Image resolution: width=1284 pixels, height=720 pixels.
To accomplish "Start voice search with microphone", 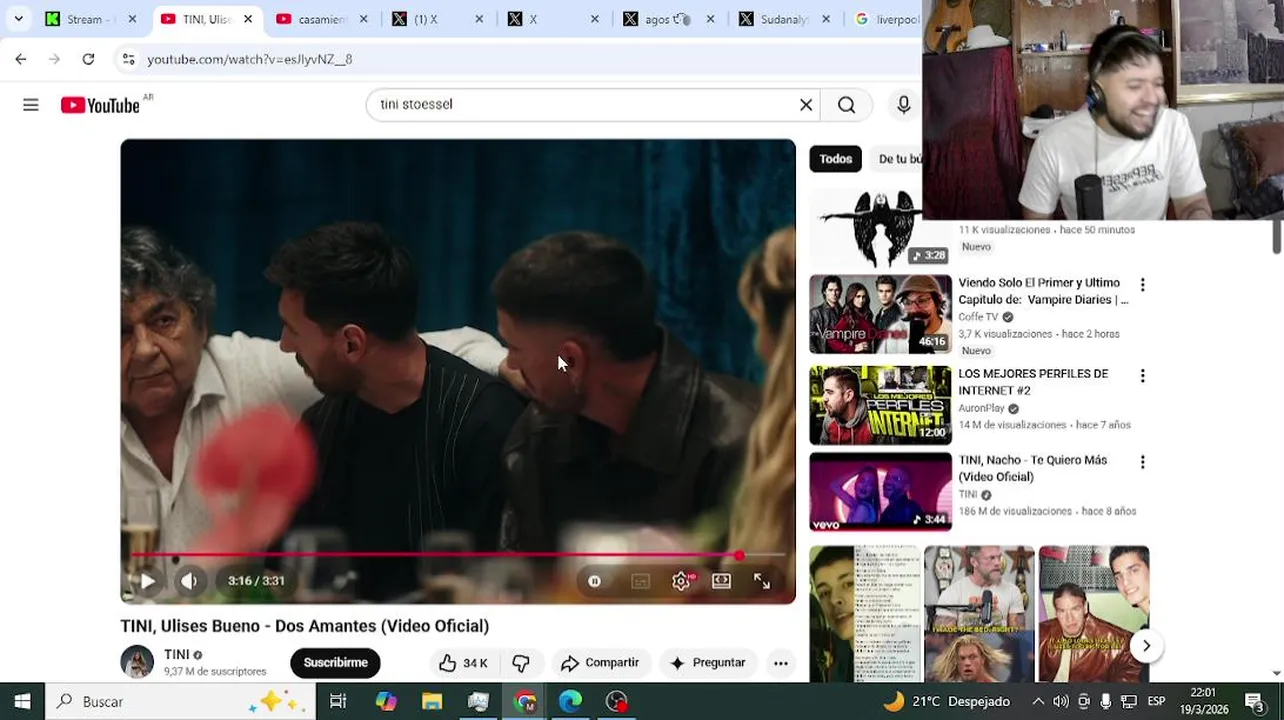I will pyautogui.click(x=903, y=105).
